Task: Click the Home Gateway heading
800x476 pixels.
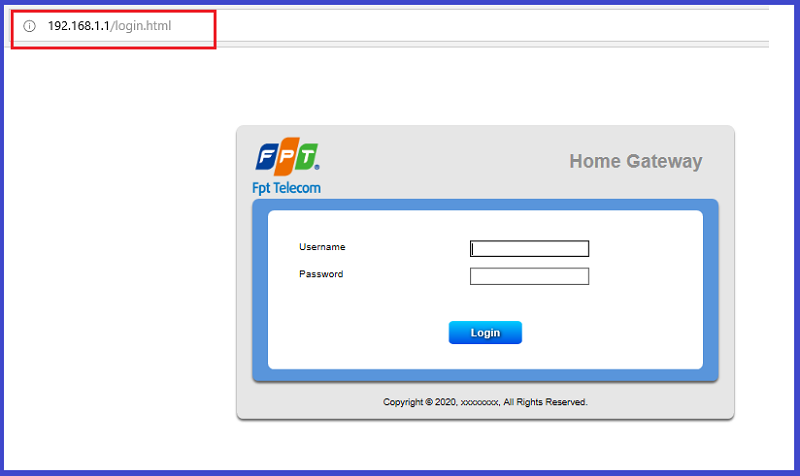Action: pyautogui.click(x=636, y=161)
